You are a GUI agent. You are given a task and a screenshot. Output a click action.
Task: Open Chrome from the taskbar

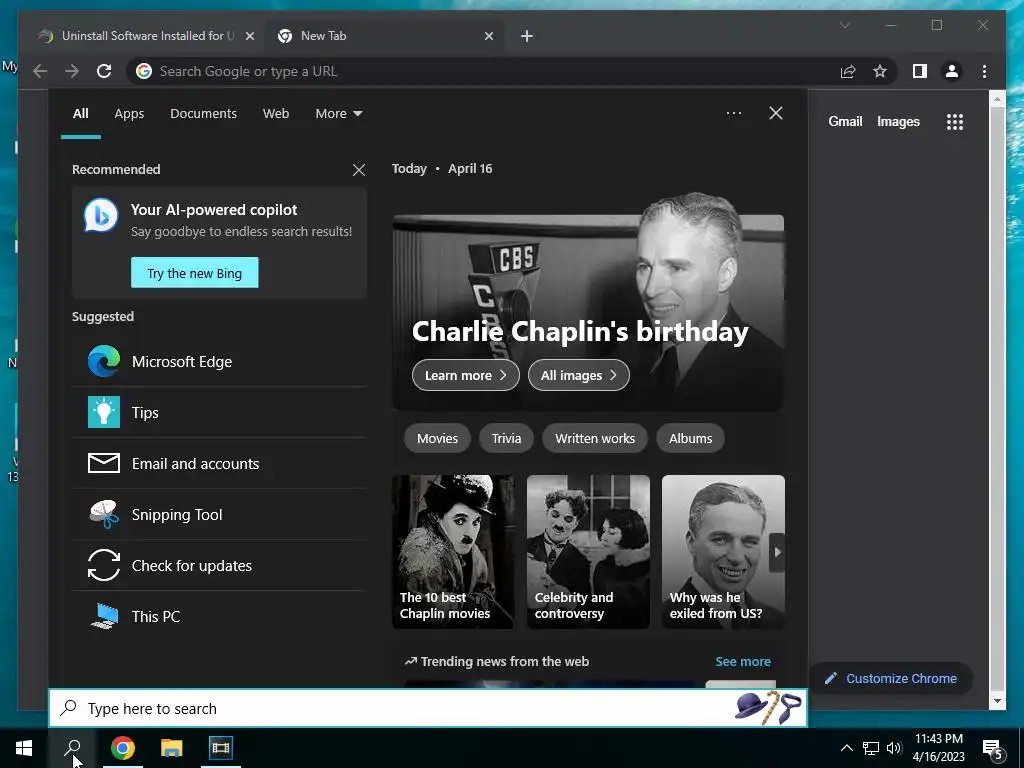(x=122, y=748)
